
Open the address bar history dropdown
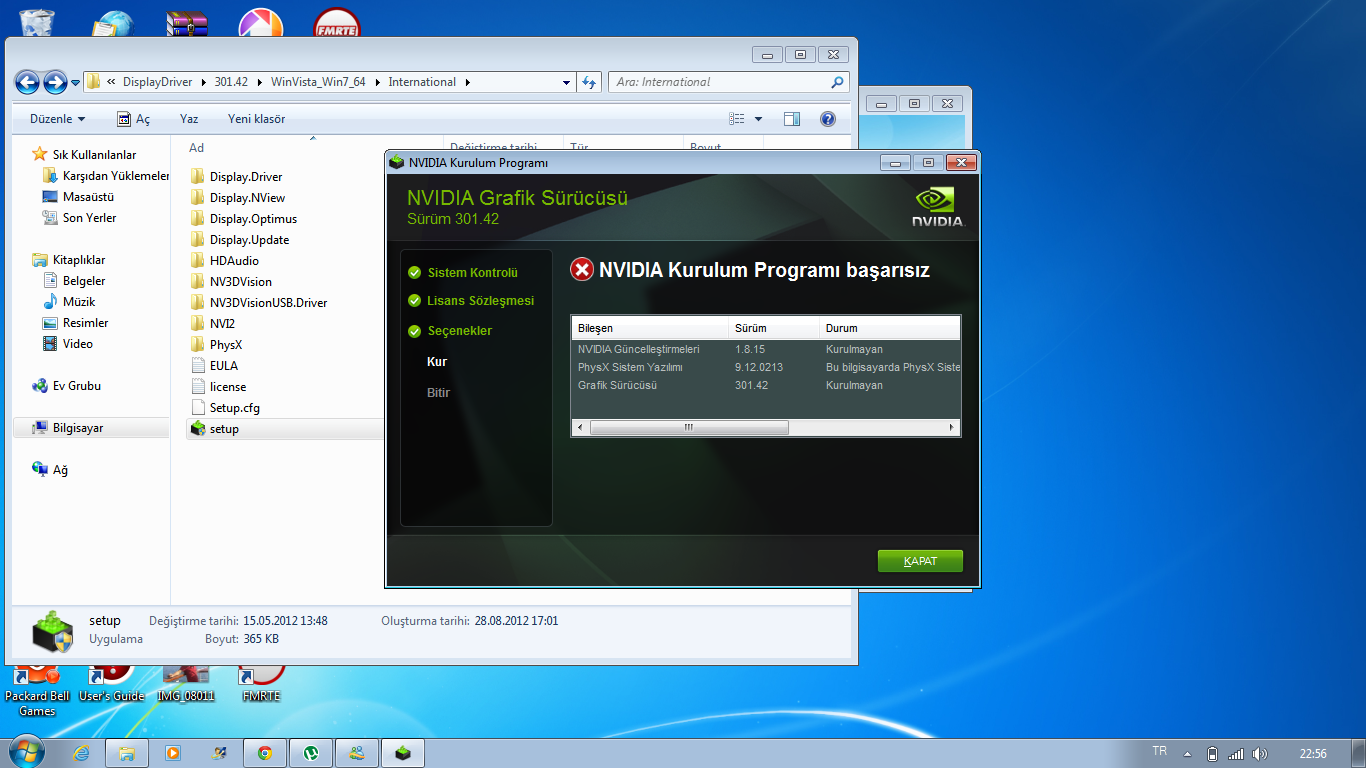click(x=566, y=82)
